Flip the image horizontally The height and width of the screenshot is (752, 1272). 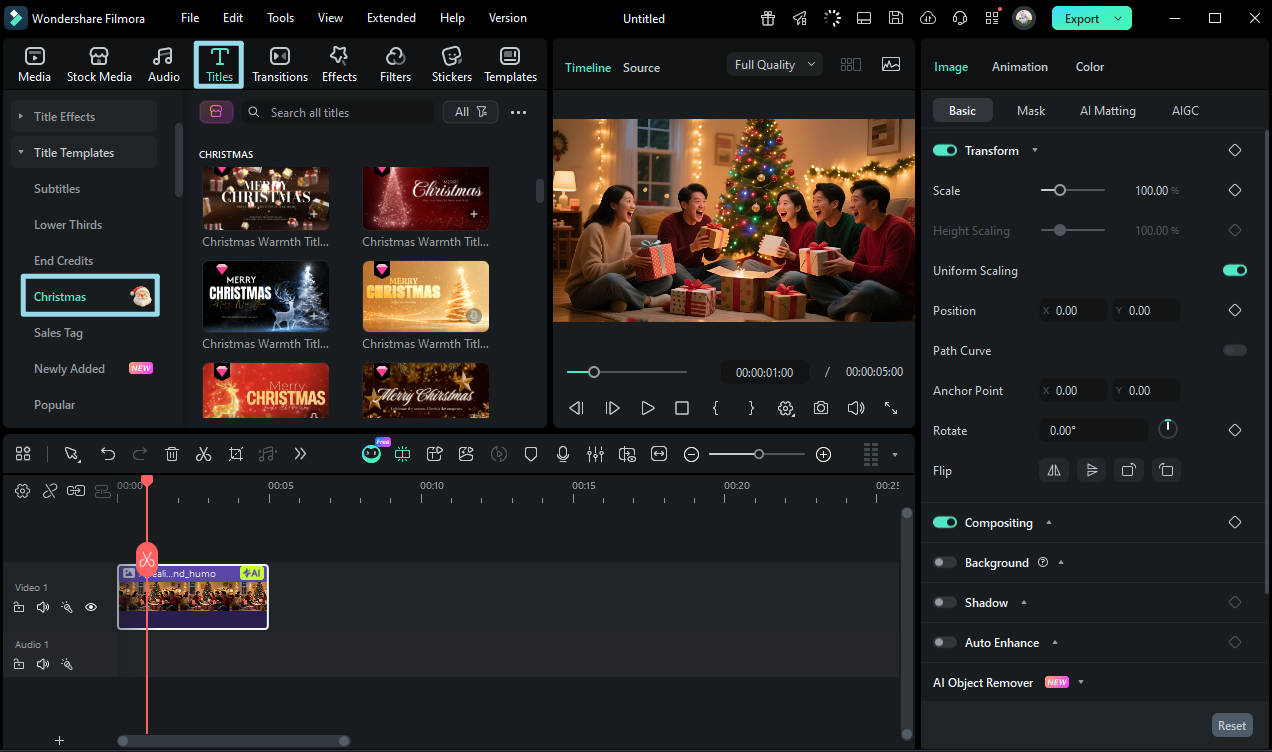[x=1054, y=470]
